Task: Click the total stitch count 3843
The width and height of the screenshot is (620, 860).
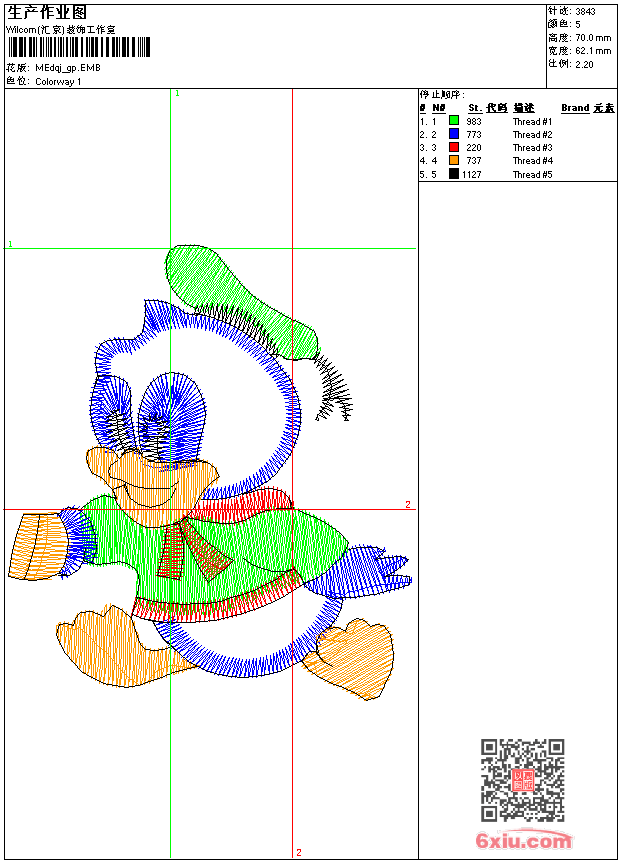Action: [x=585, y=12]
